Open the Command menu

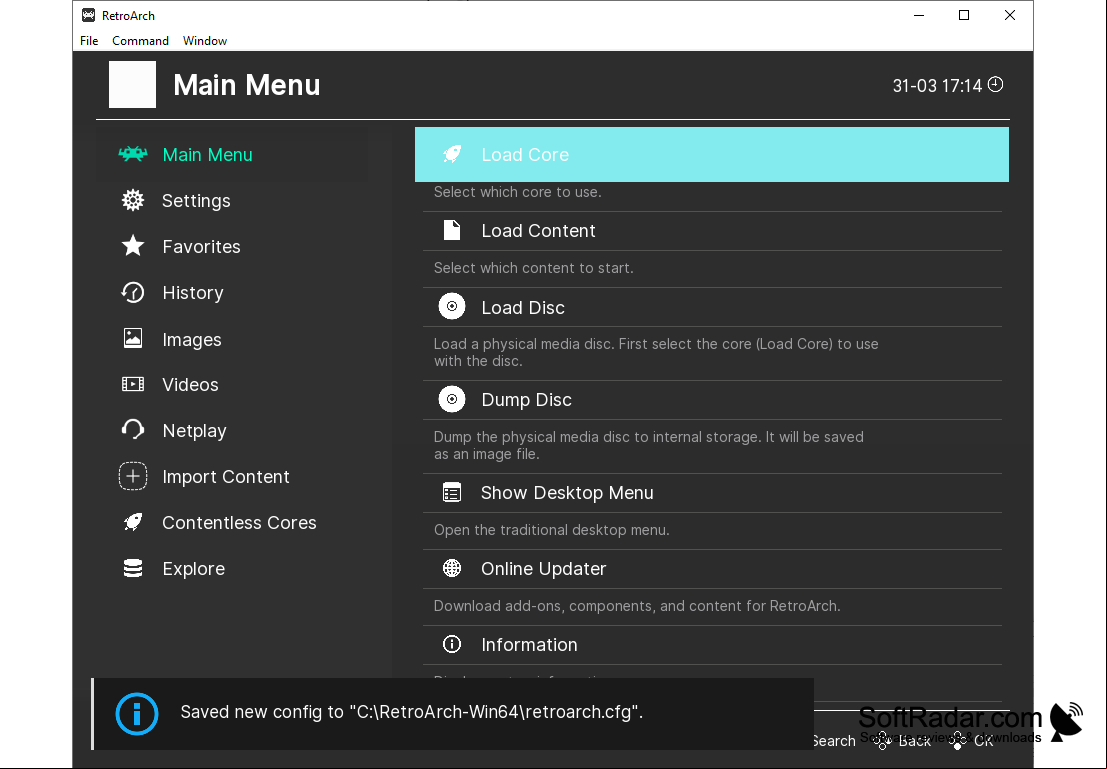[140, 41]
